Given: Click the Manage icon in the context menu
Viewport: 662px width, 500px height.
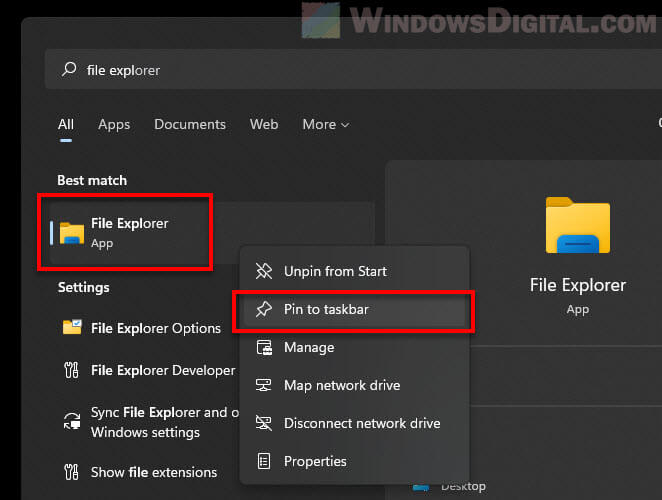Looking at the screenshot, I should tap(264, 347).
